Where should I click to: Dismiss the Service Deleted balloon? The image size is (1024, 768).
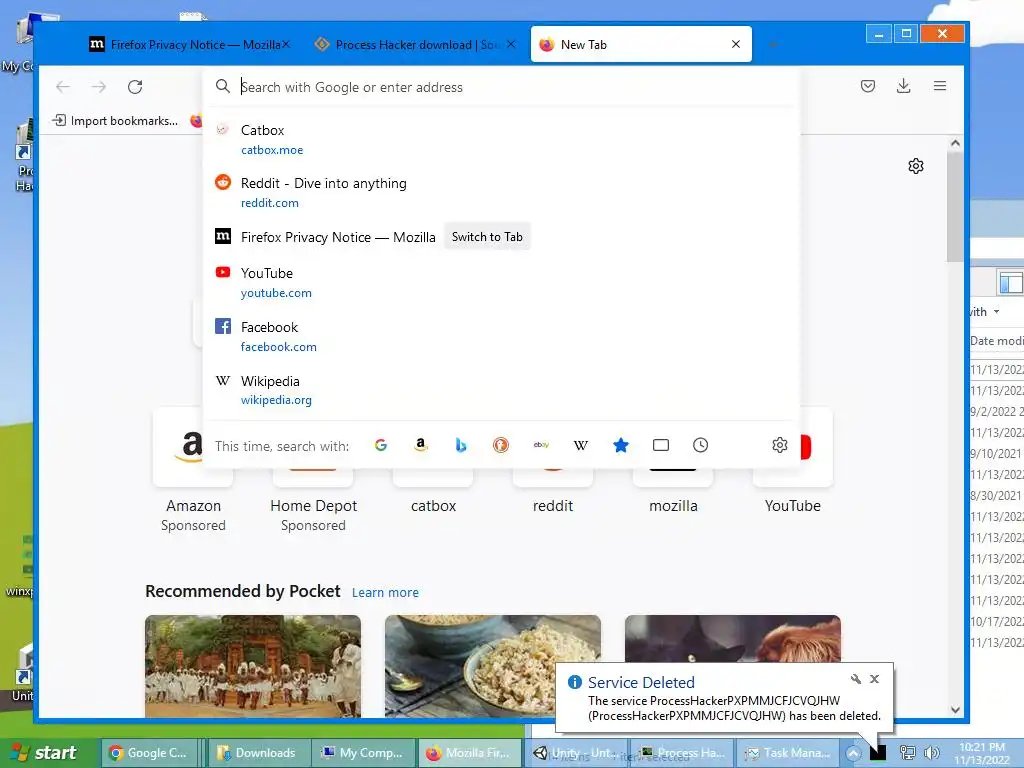[x=874, y=679]
